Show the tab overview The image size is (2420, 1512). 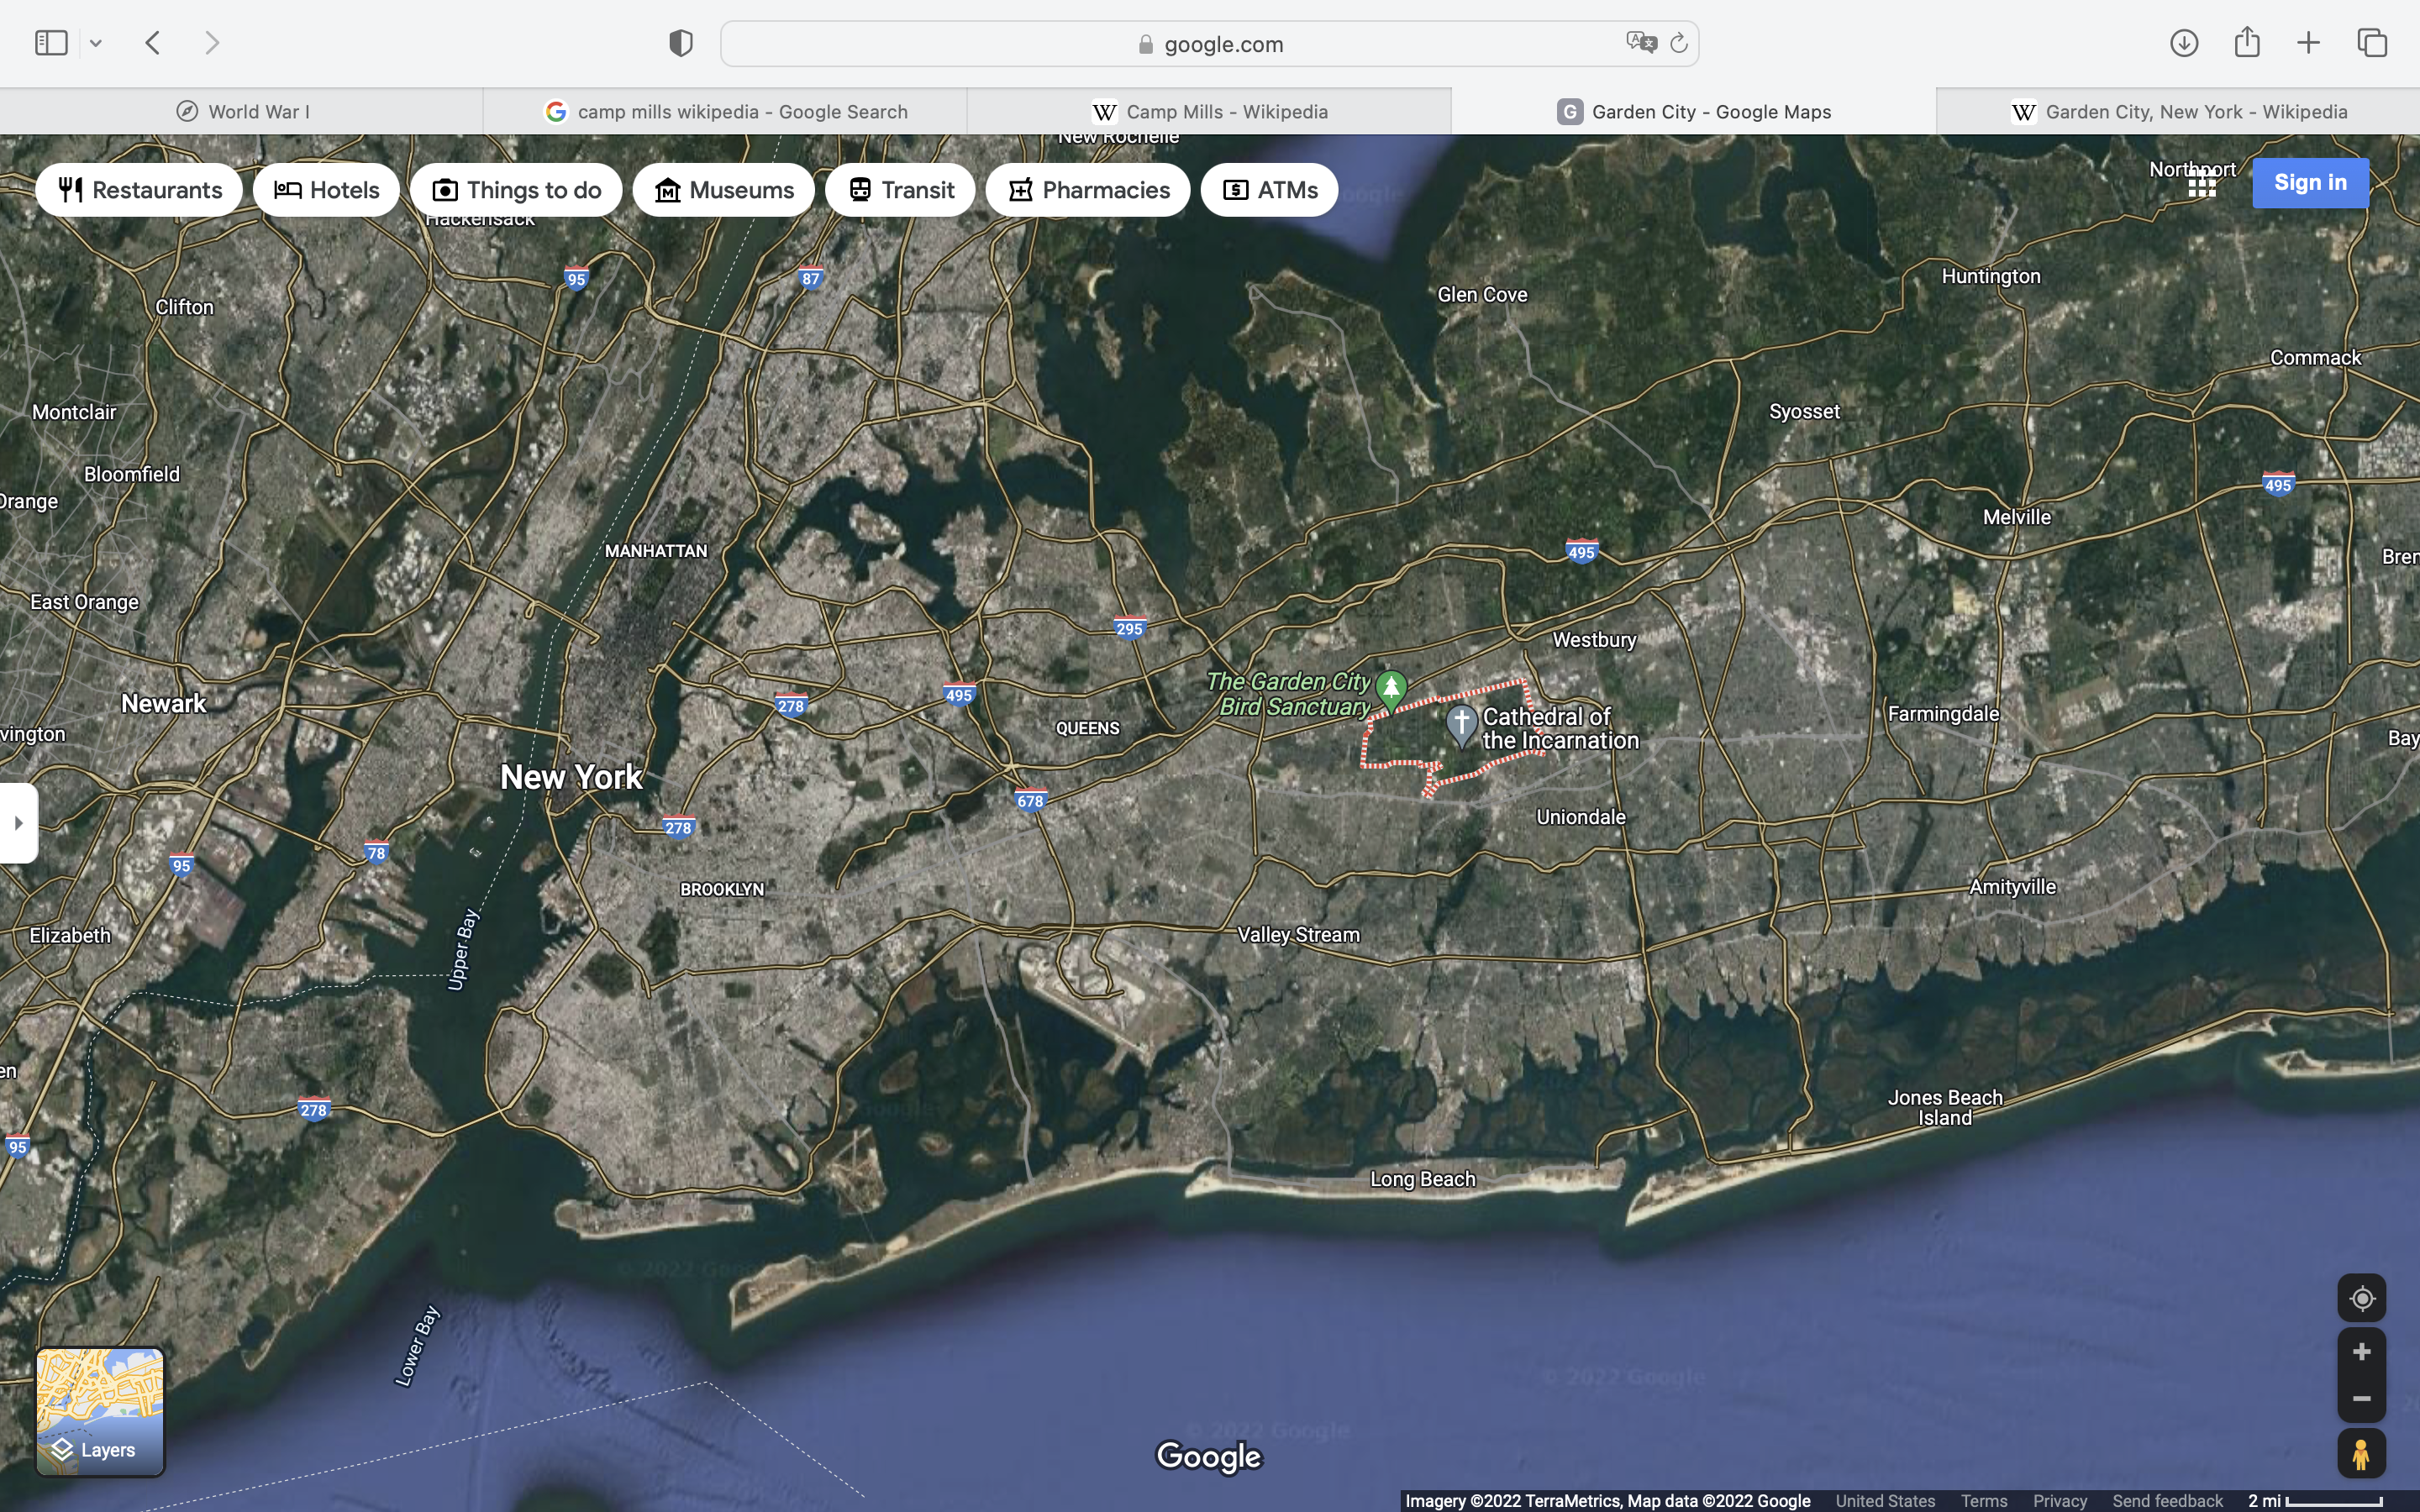(x=2372, y=43)
